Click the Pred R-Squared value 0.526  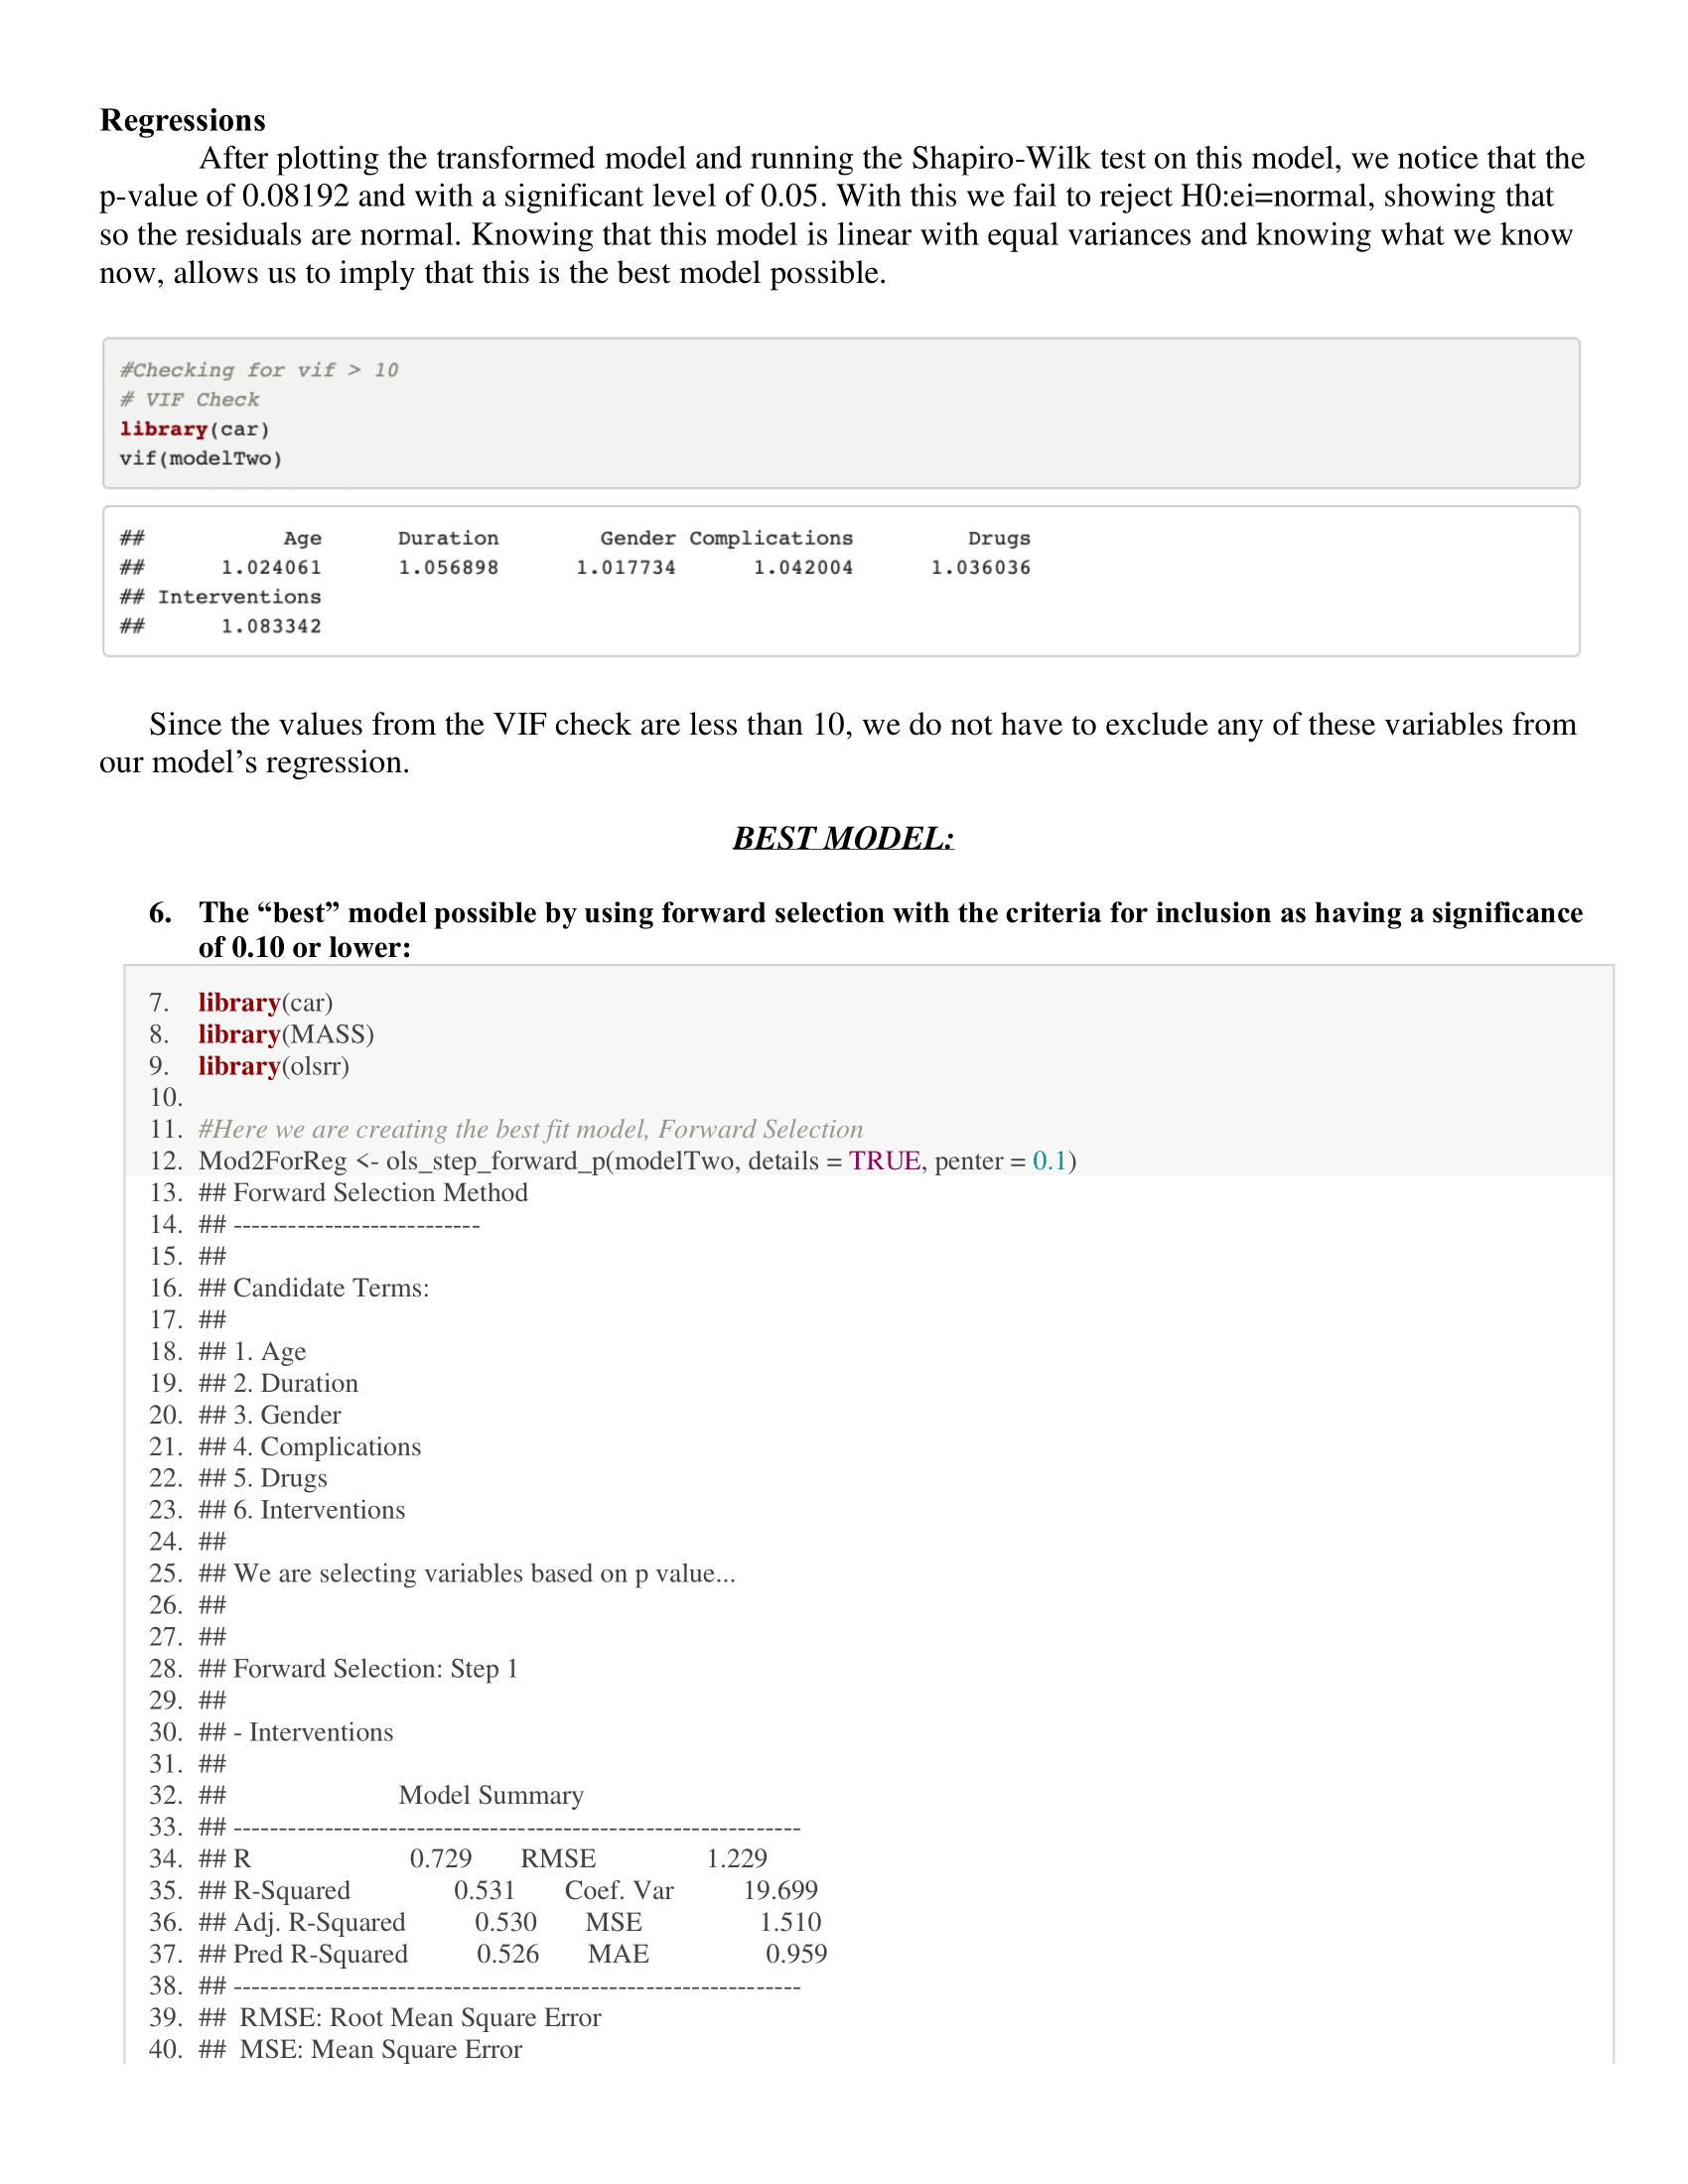[x=508, y=1955]
